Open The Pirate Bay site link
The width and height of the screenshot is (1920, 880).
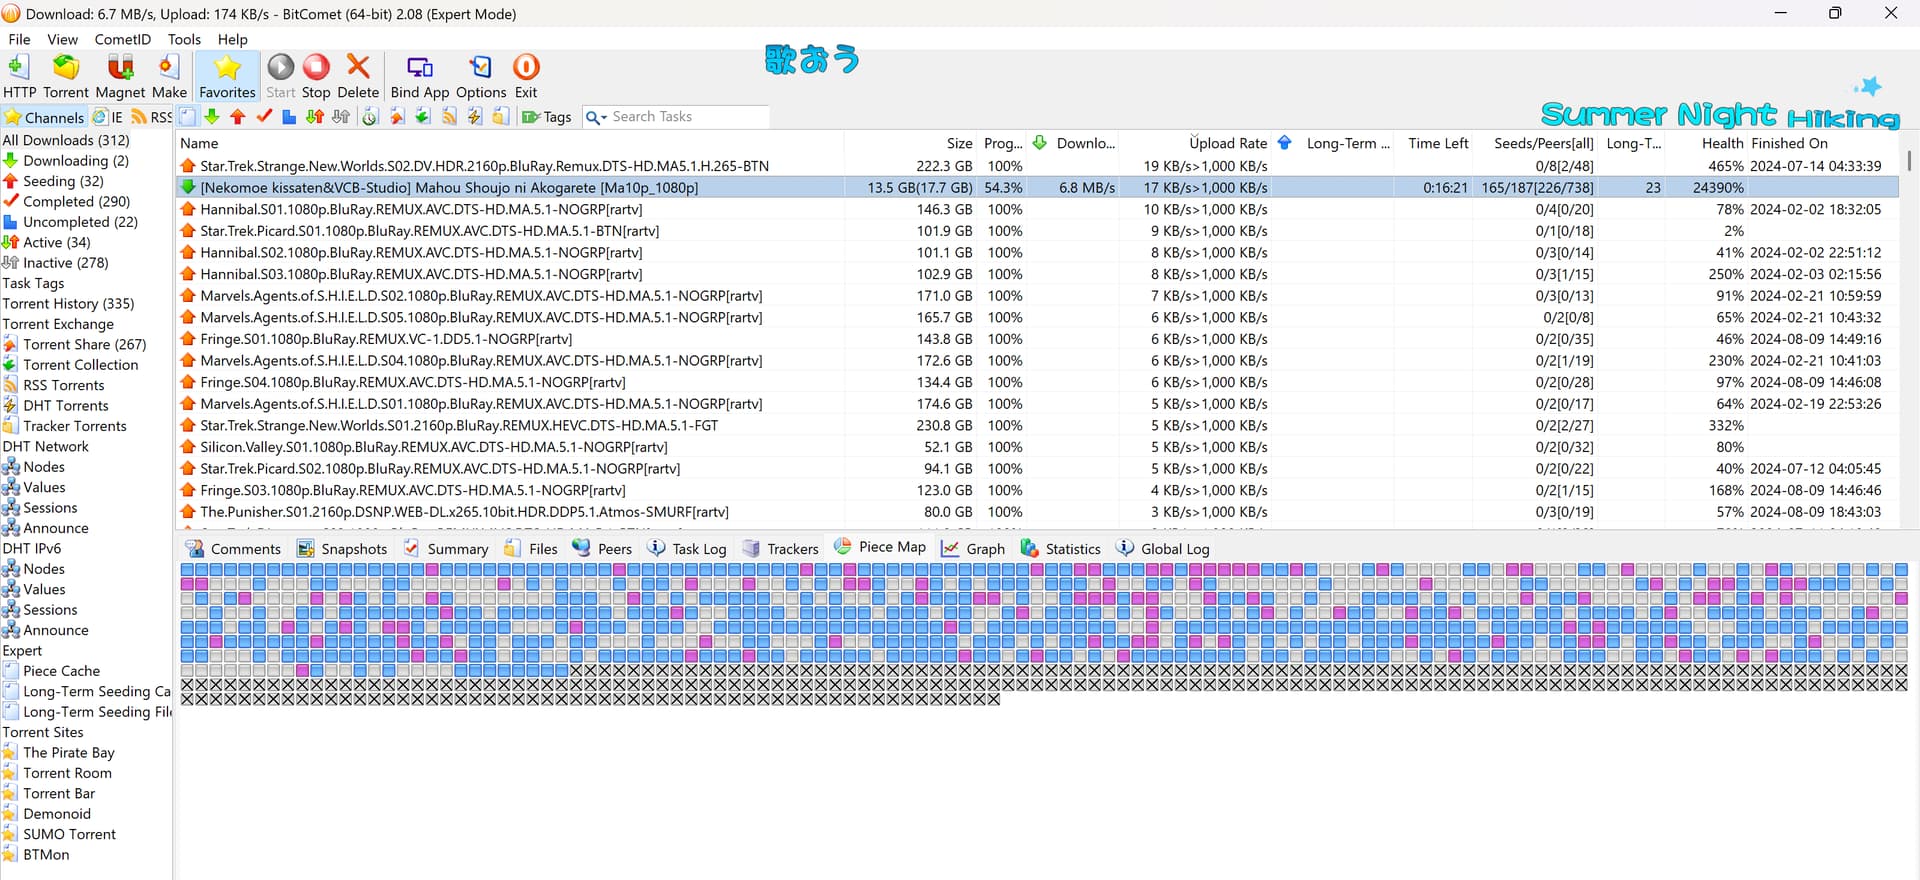(68, 752)
